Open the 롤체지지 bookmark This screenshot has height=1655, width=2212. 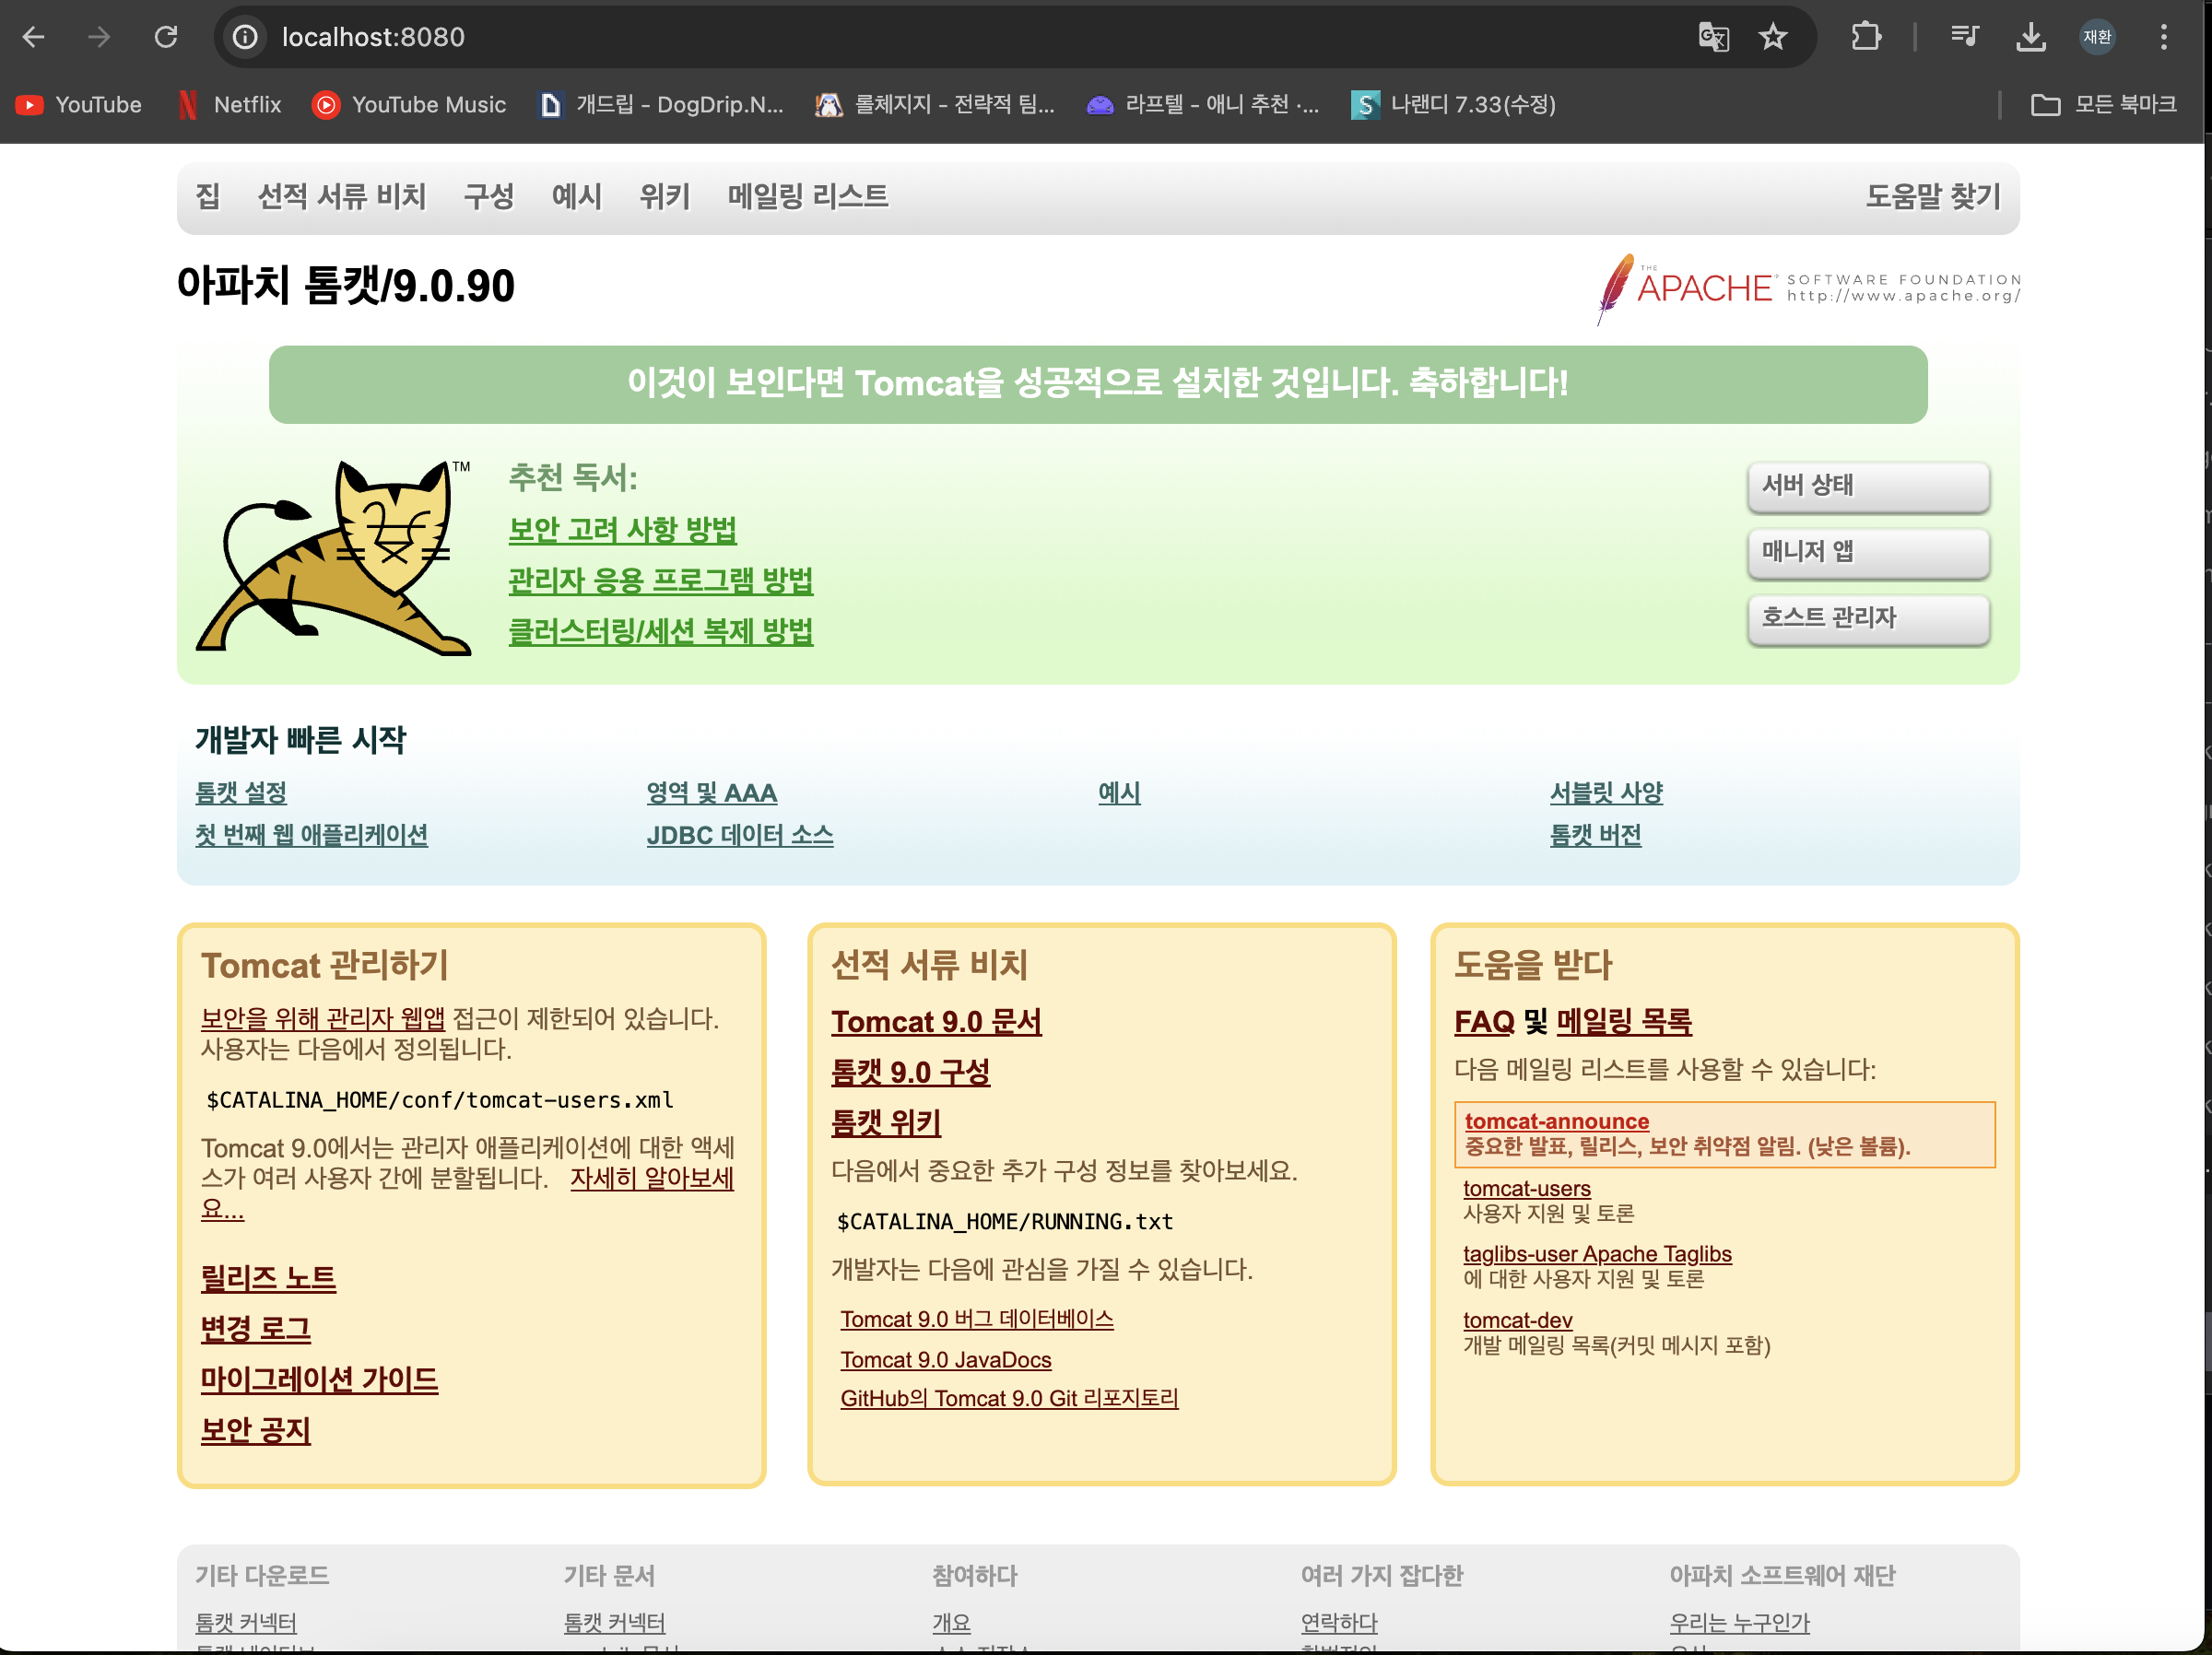935,104
